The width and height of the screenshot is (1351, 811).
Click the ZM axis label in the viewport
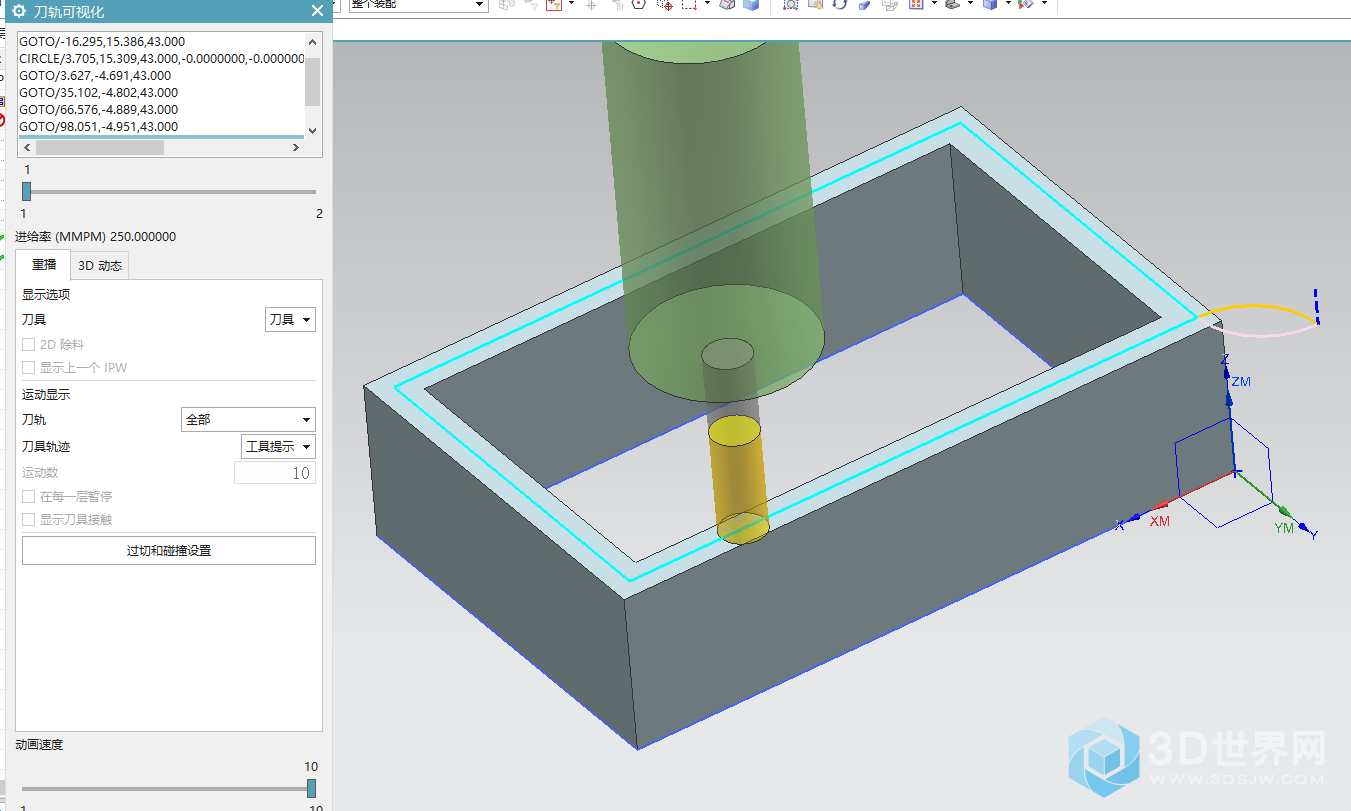[x=1241, y=382]
